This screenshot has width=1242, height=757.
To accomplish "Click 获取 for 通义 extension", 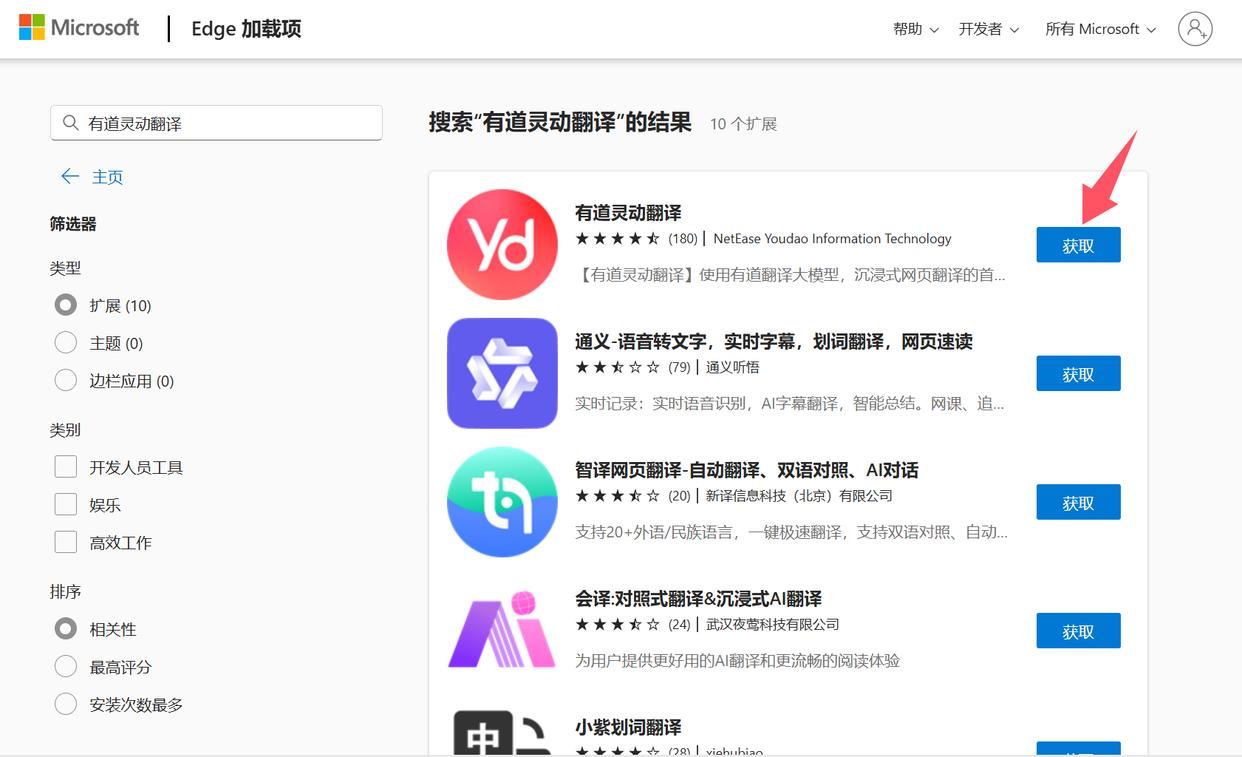I will pyautogui.click(x=1078, y=374).
